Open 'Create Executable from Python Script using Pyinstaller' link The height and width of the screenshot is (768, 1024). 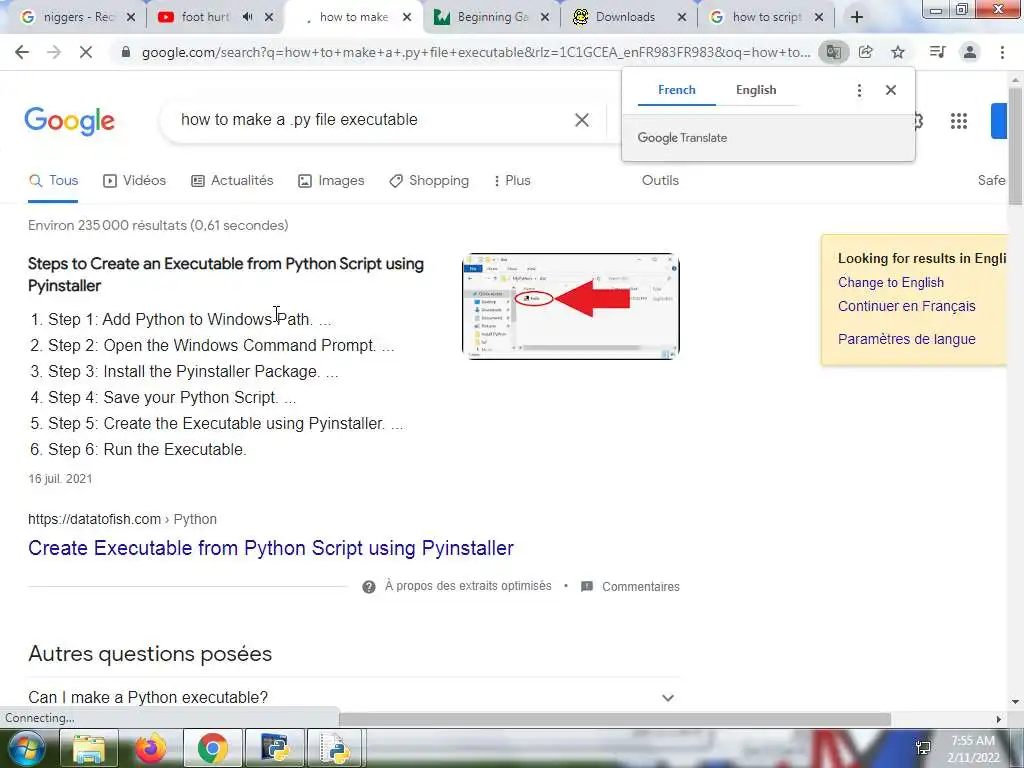click(271, 548)
